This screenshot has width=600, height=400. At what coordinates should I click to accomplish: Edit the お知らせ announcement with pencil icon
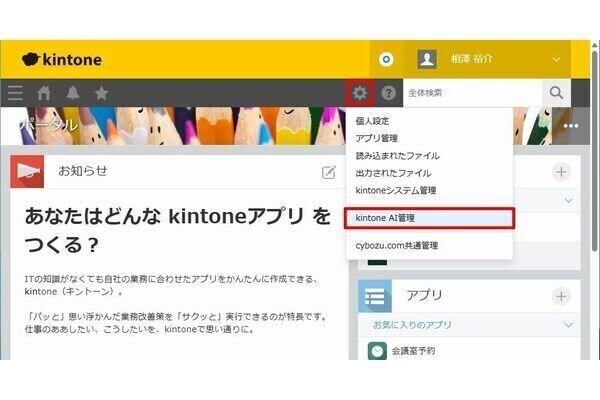click(328, 172)
